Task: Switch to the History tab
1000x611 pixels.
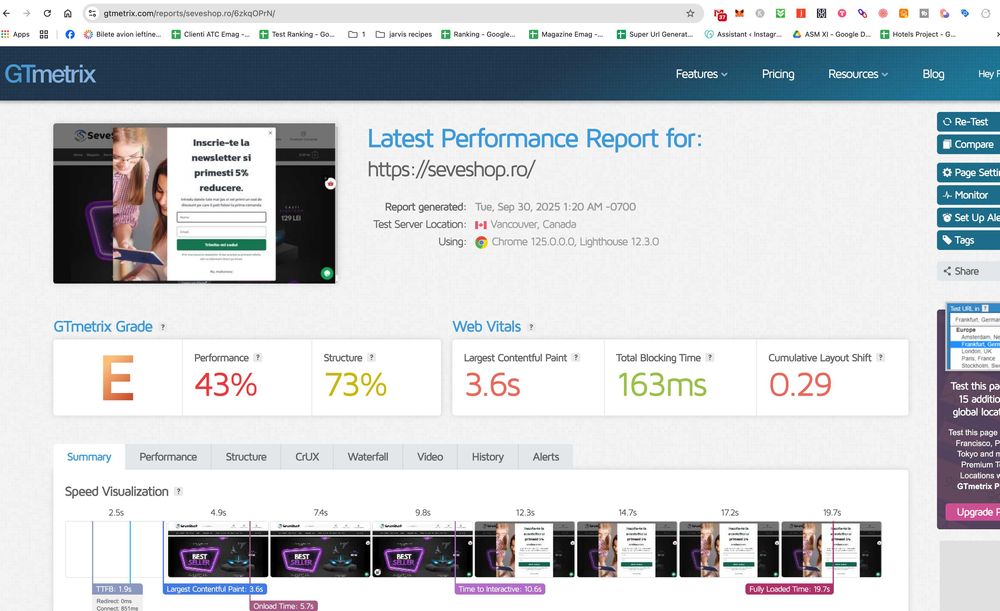Action: click(x=488, y=457)
